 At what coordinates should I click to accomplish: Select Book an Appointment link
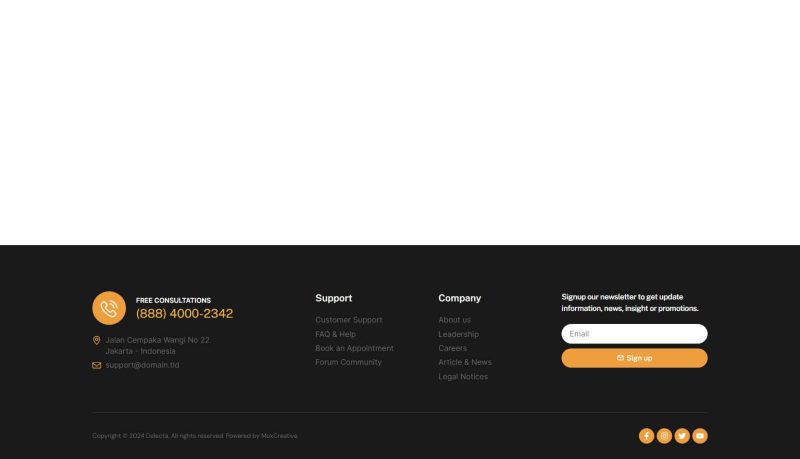(x=354, y=348)
